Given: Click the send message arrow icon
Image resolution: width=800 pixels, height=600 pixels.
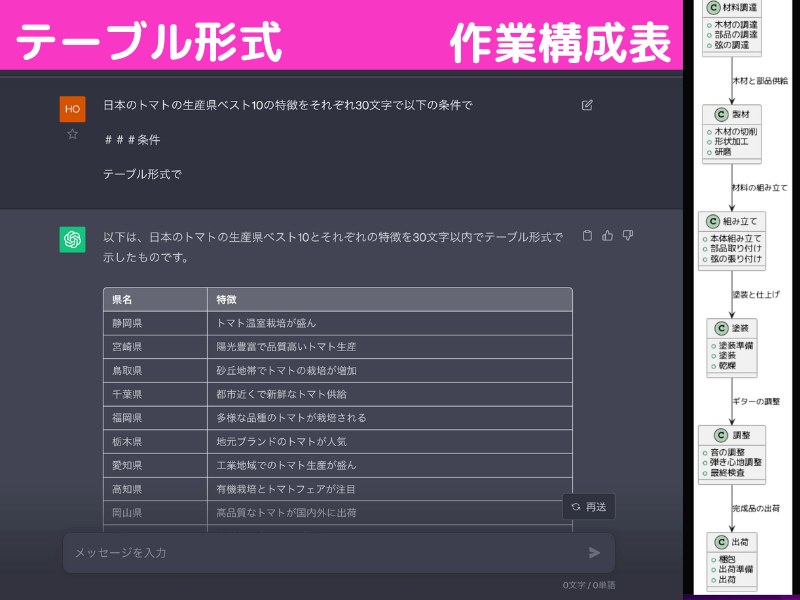Looking at the screenshot, I should (595, 552).
